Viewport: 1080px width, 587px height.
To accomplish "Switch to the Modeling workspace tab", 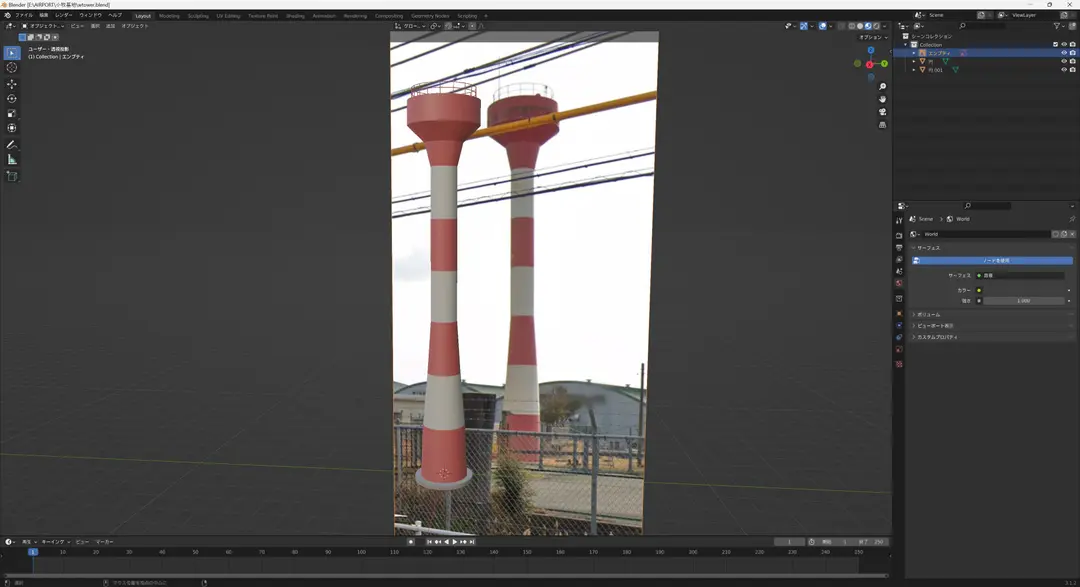I will pos(169,16).
